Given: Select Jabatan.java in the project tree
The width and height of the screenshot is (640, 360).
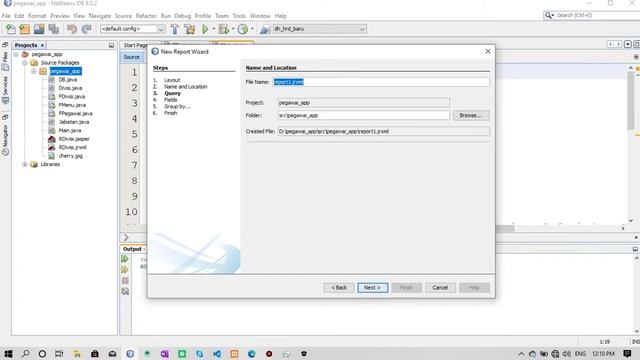Looking at the screenshot, I should tap(73, 122).
